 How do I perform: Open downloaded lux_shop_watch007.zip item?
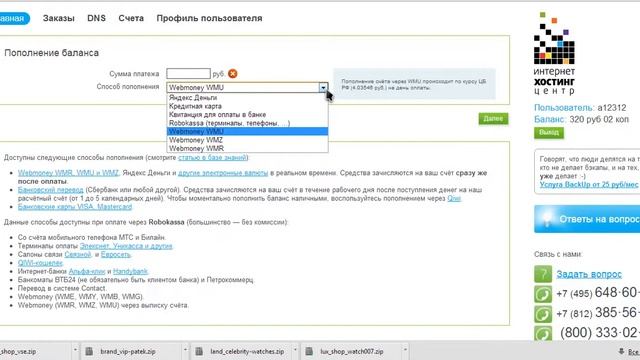pos(352,351)
